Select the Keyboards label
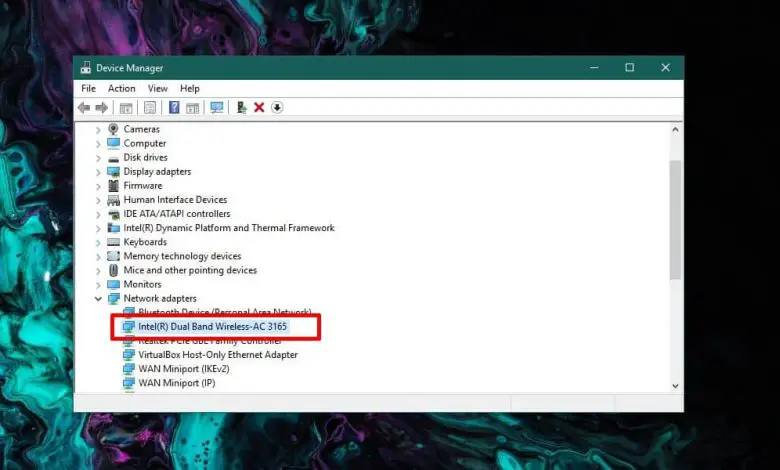 145,242
